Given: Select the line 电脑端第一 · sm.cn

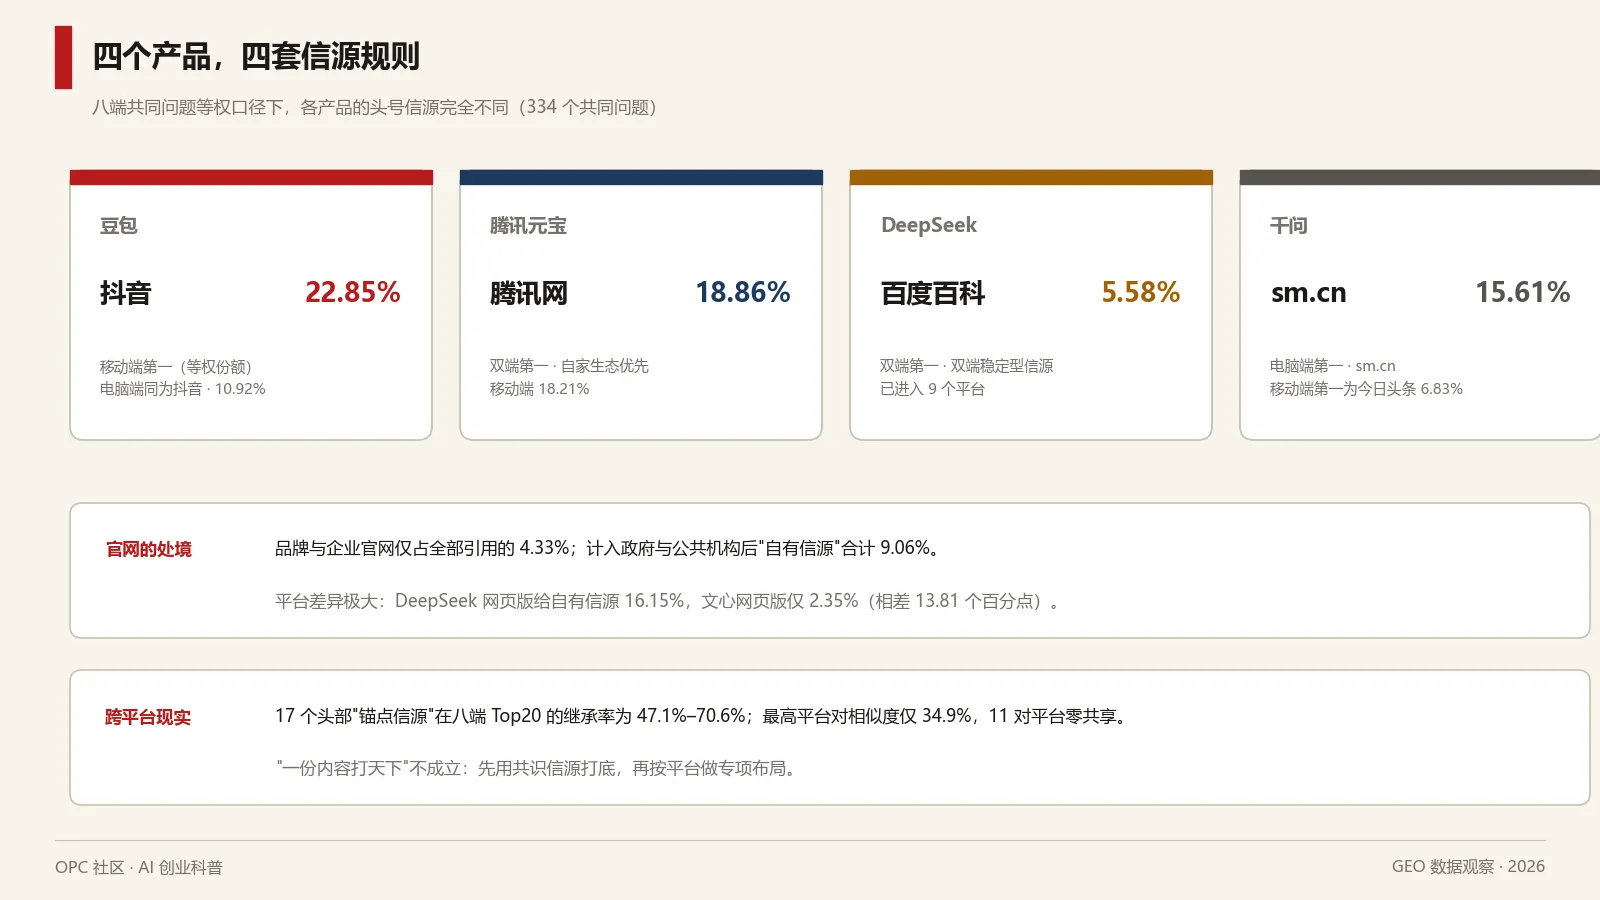Looking at the screenshot, I should pyautogui.click(x=1332, y=366).
